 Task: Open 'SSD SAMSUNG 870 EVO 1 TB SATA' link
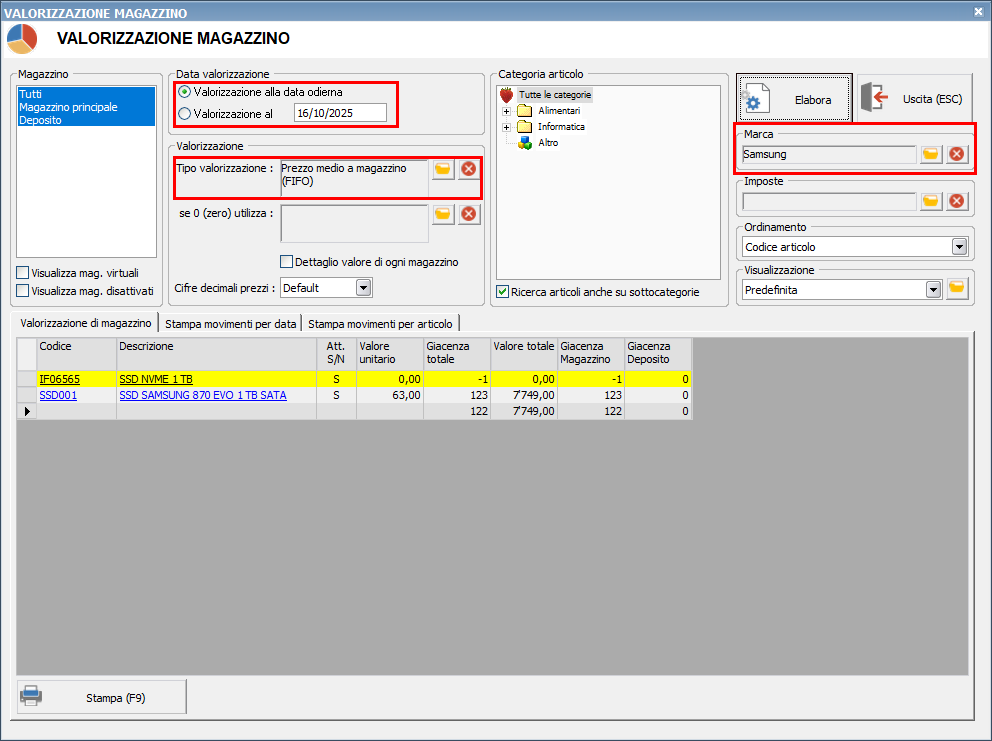pos(202,395)
